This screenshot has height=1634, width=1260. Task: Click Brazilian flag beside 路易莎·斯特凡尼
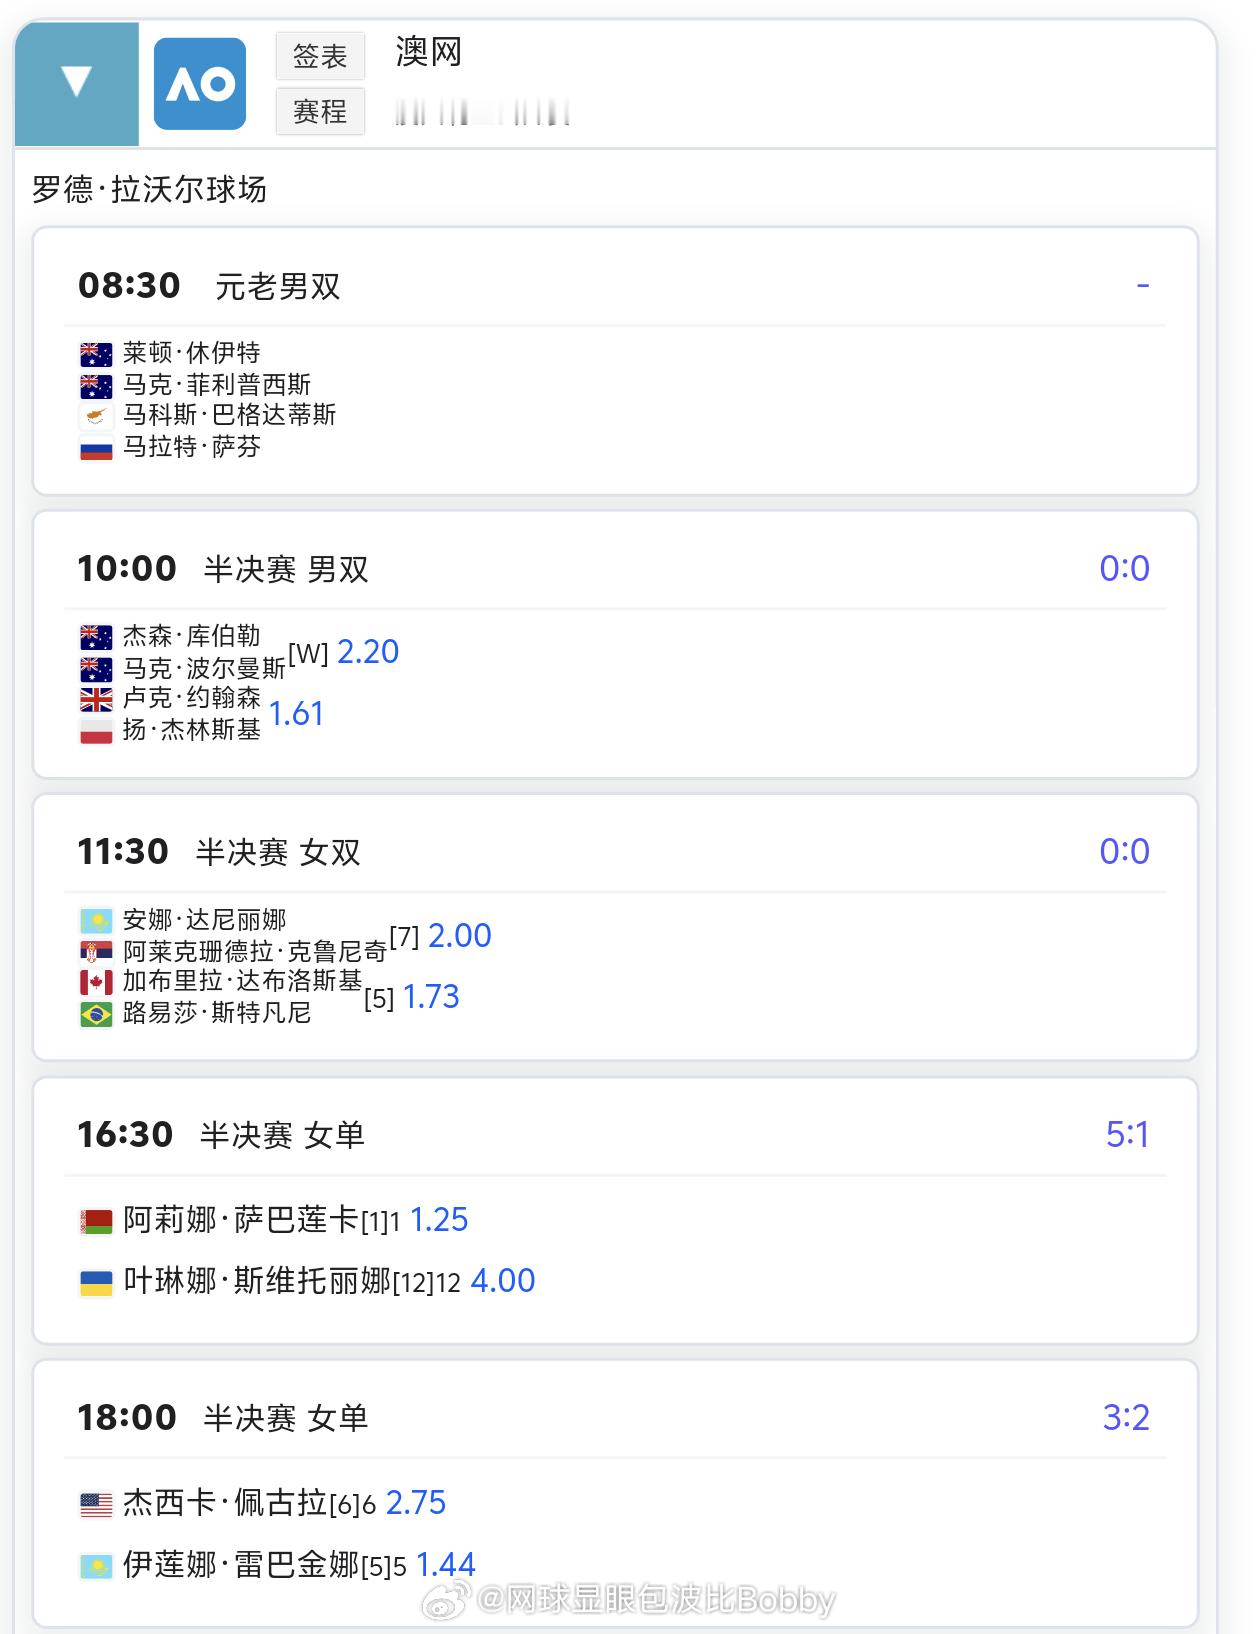coord(96,1014)
